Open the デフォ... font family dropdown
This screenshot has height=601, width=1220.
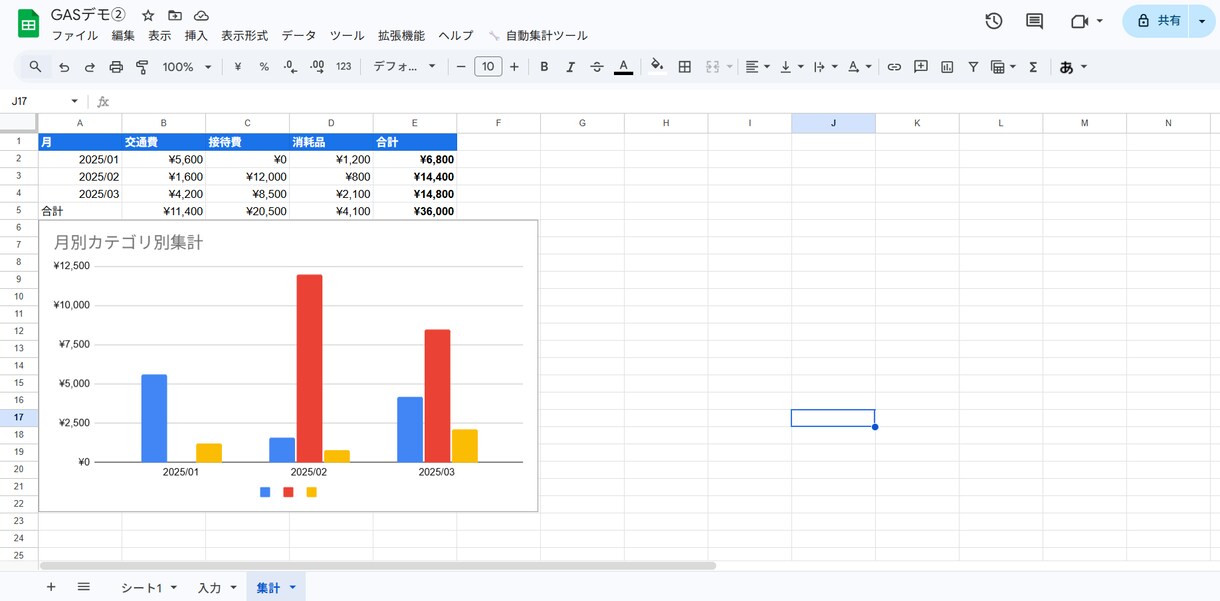pyautogui.click(x=404, y=67)
